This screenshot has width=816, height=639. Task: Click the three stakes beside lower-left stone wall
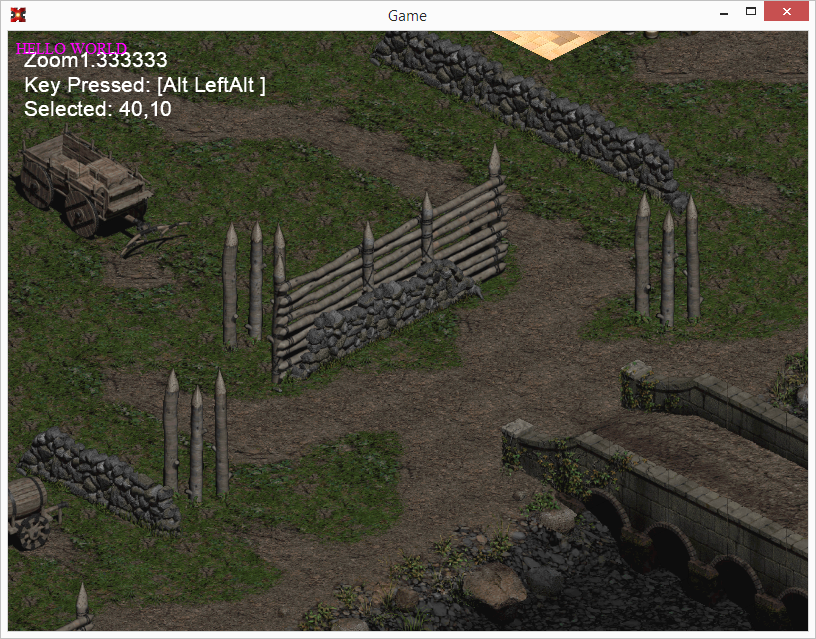pyautogui.click(x=196, y=435)
